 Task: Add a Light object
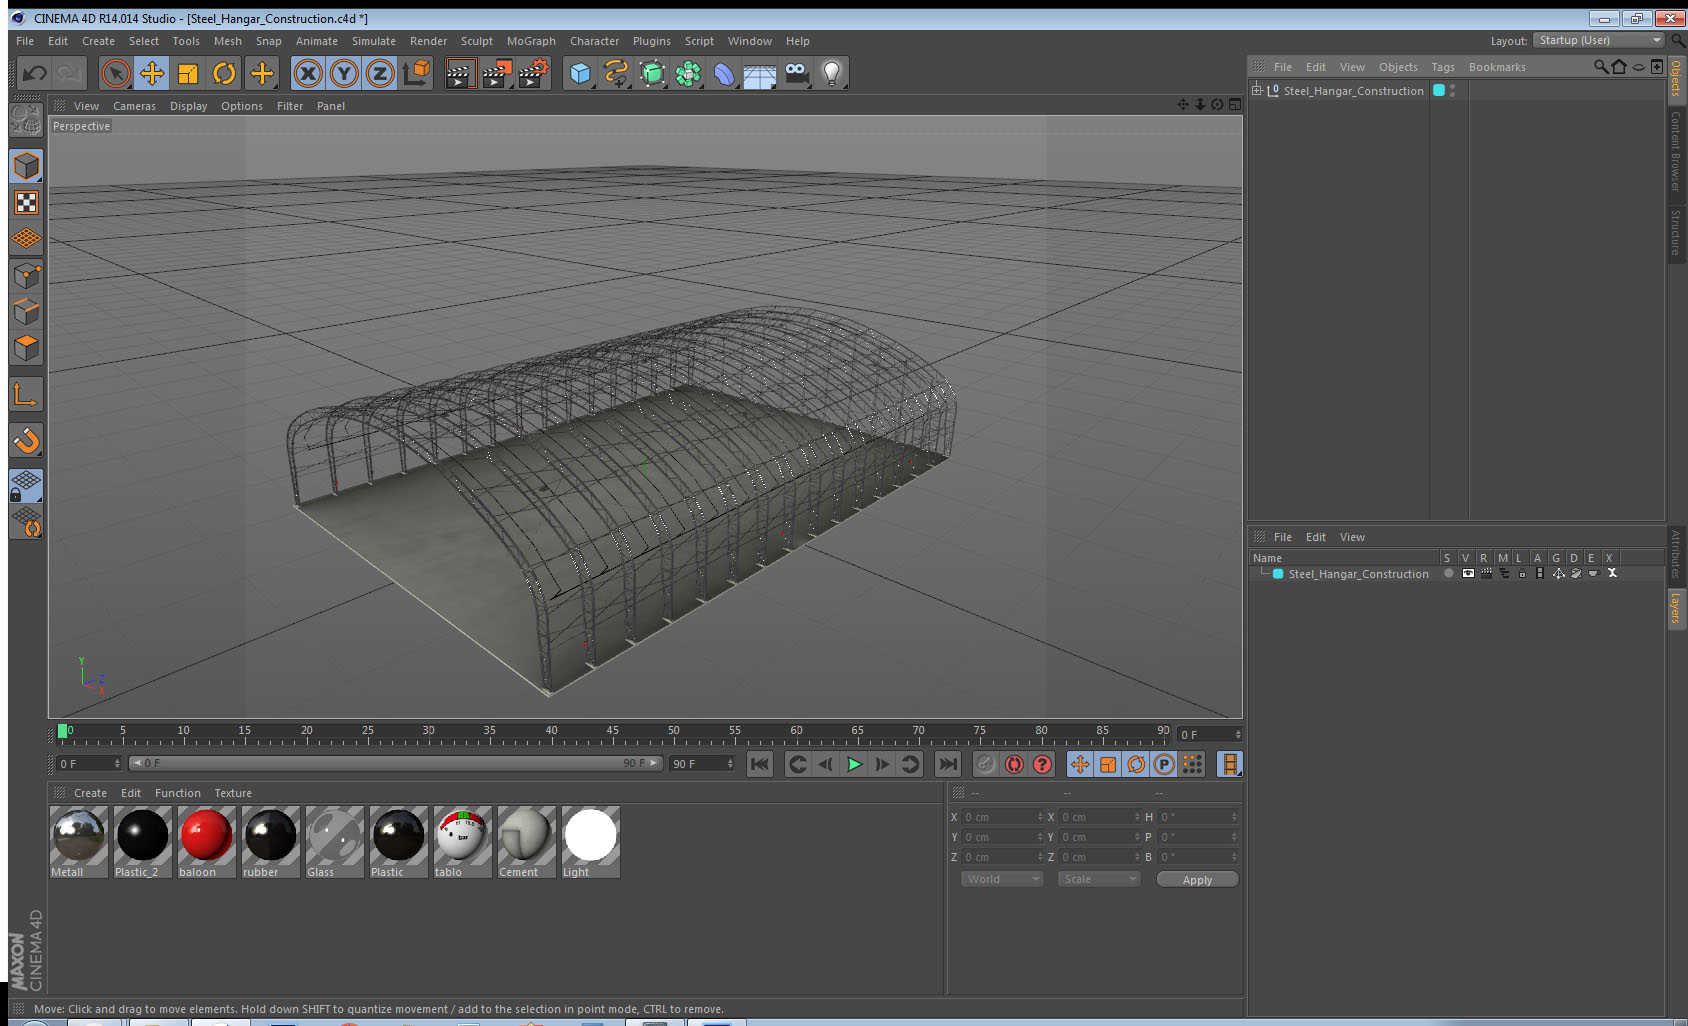831,73
